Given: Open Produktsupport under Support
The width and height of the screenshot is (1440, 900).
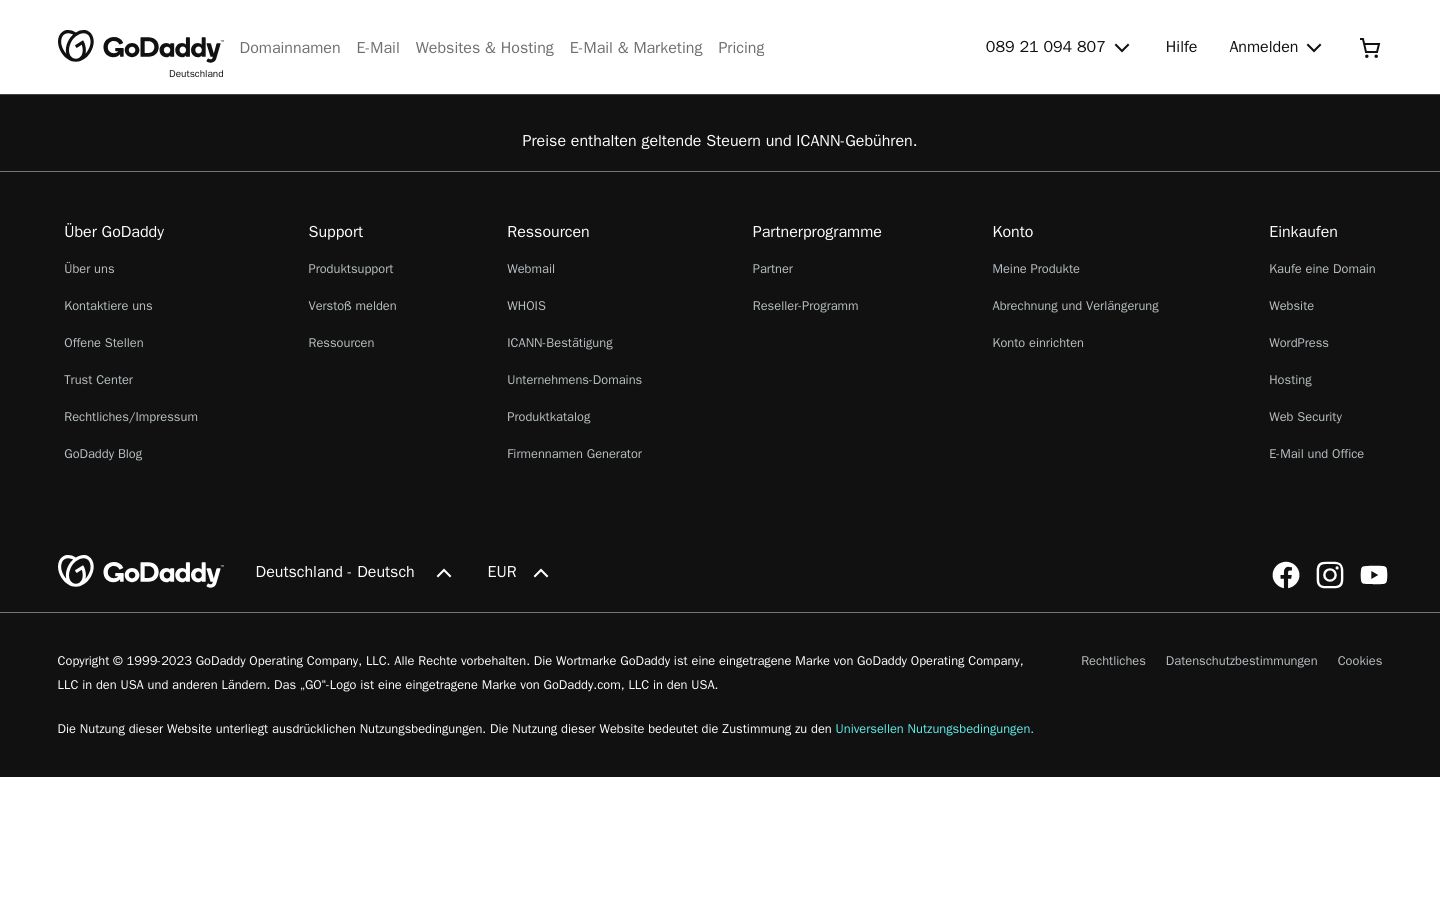Looking at the screenshot, I should pos(351,269).
